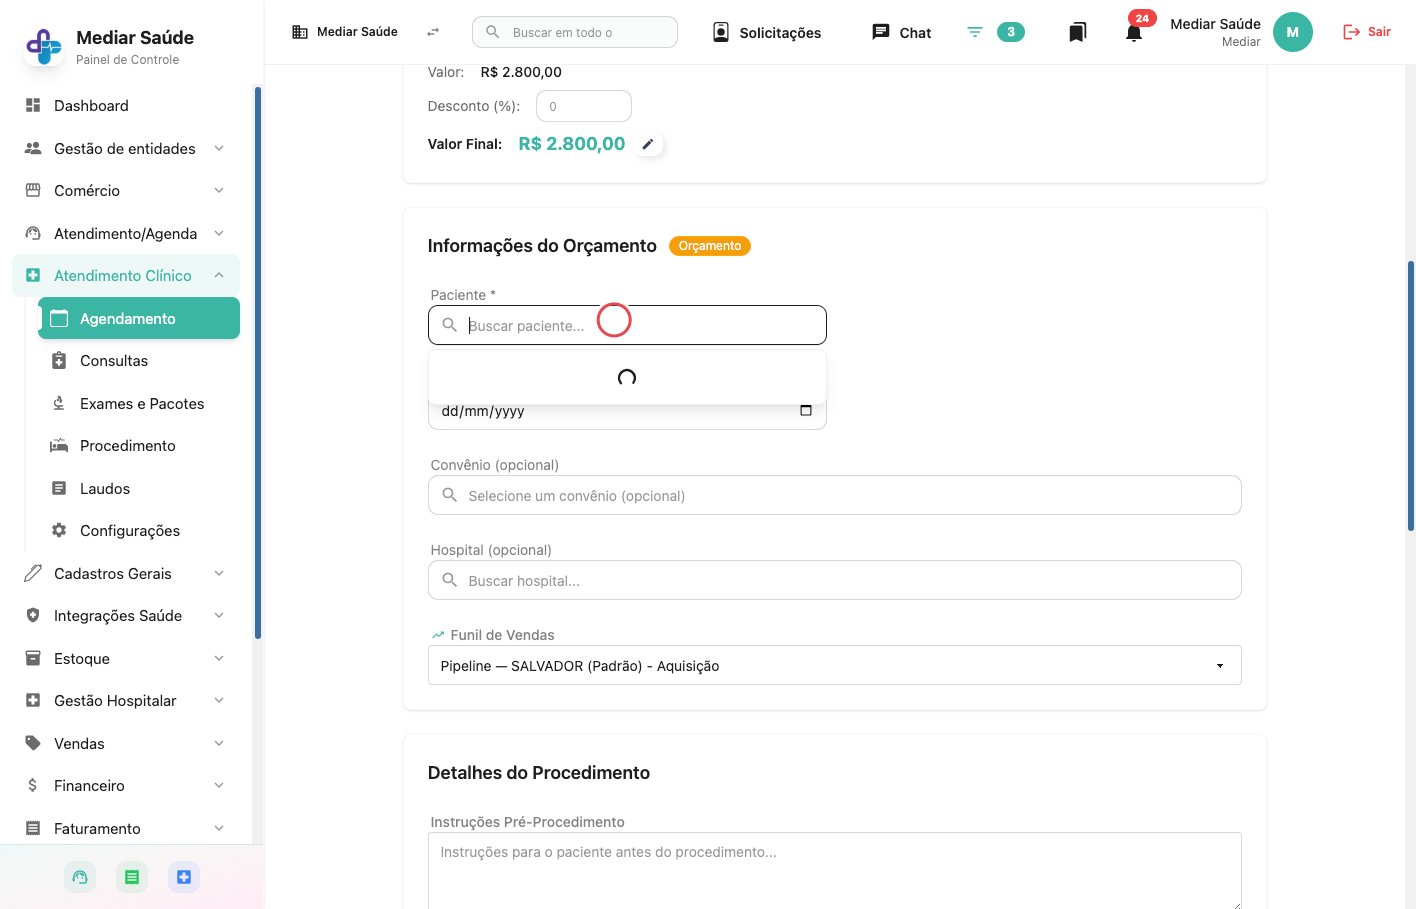The width and height of the screenshot is (1416, 909).
Task: Open the date picker calendar icon
Action: tap(806, 410)
